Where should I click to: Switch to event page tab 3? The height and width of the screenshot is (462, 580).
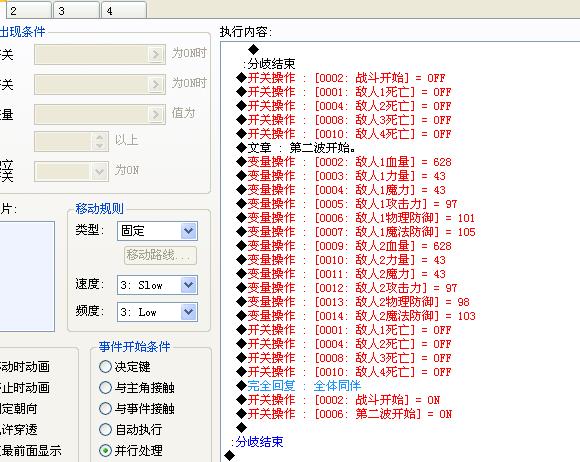coord(77,10)
